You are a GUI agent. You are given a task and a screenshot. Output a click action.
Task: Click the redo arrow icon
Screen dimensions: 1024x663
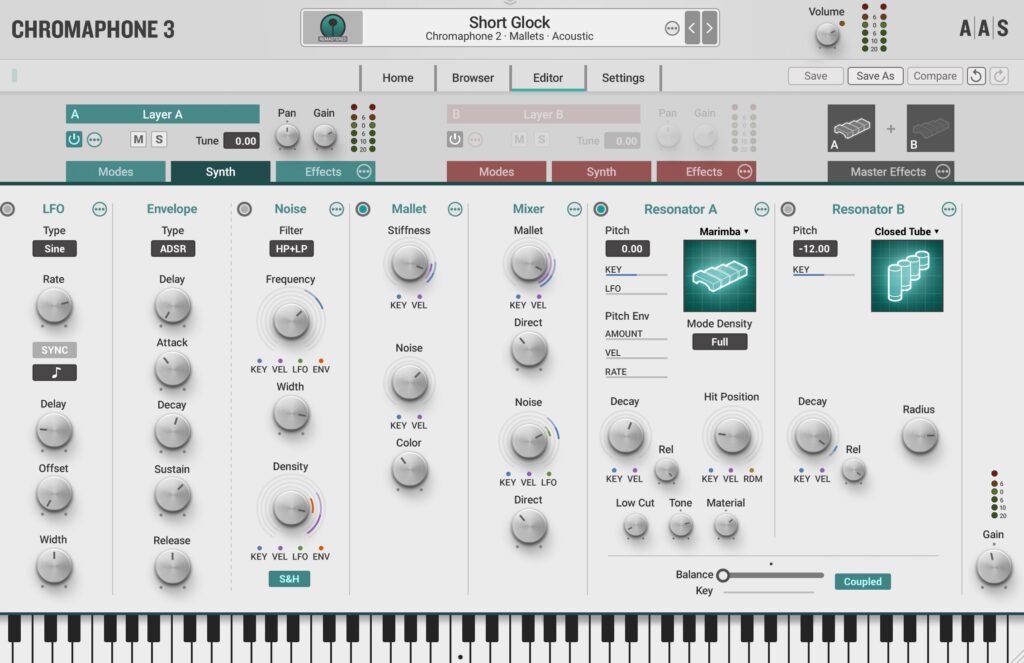[999, 76]
